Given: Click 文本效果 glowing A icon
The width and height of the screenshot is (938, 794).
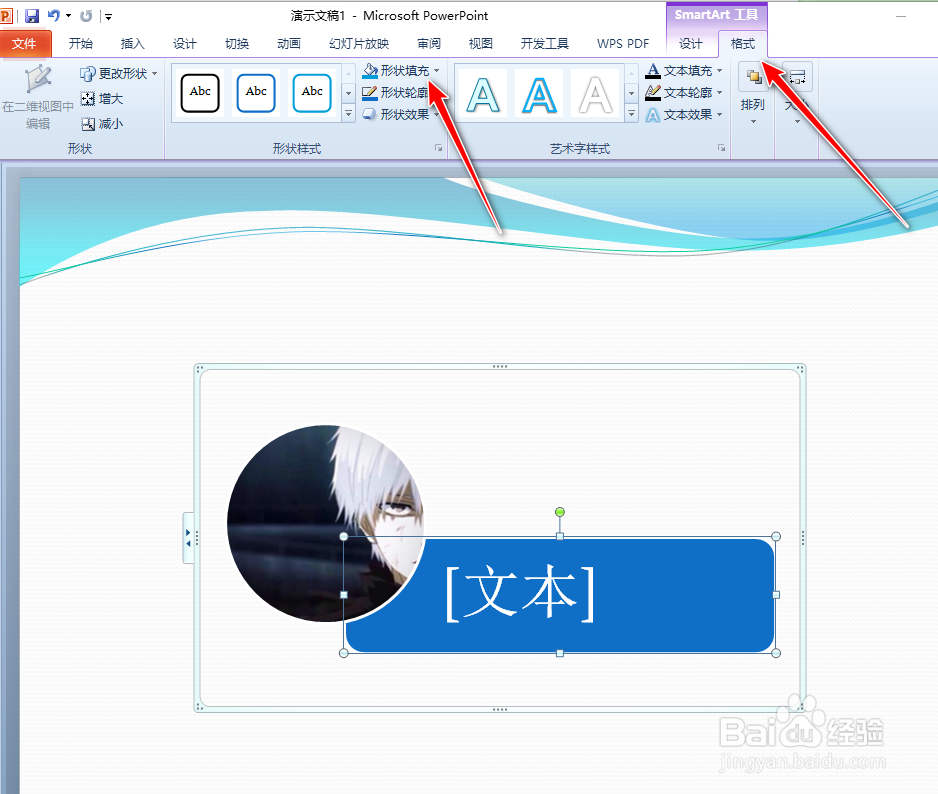Looking at the screenshot, I should (653, 114).
